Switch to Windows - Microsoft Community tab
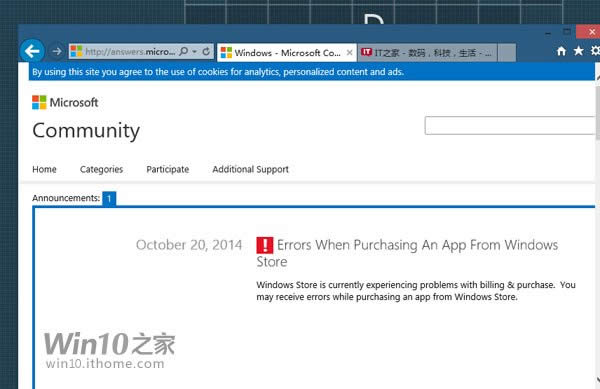Viewport: 600px width, 389px height. click(287, 52)
